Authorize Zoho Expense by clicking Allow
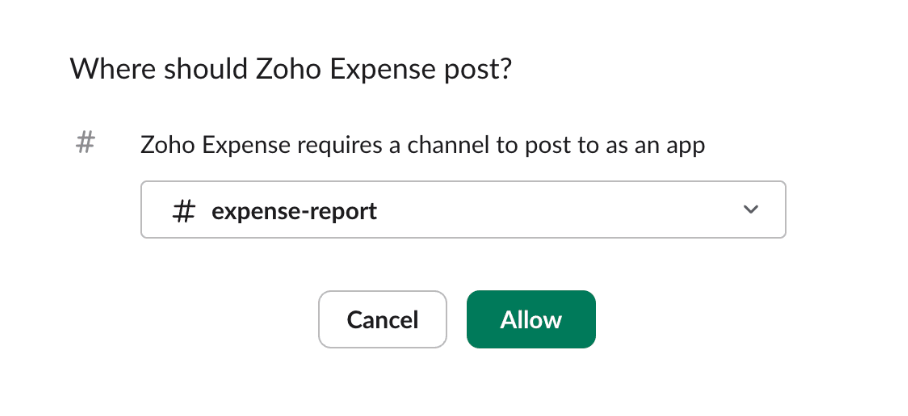 pyautogui.click(x=531, y=320)
